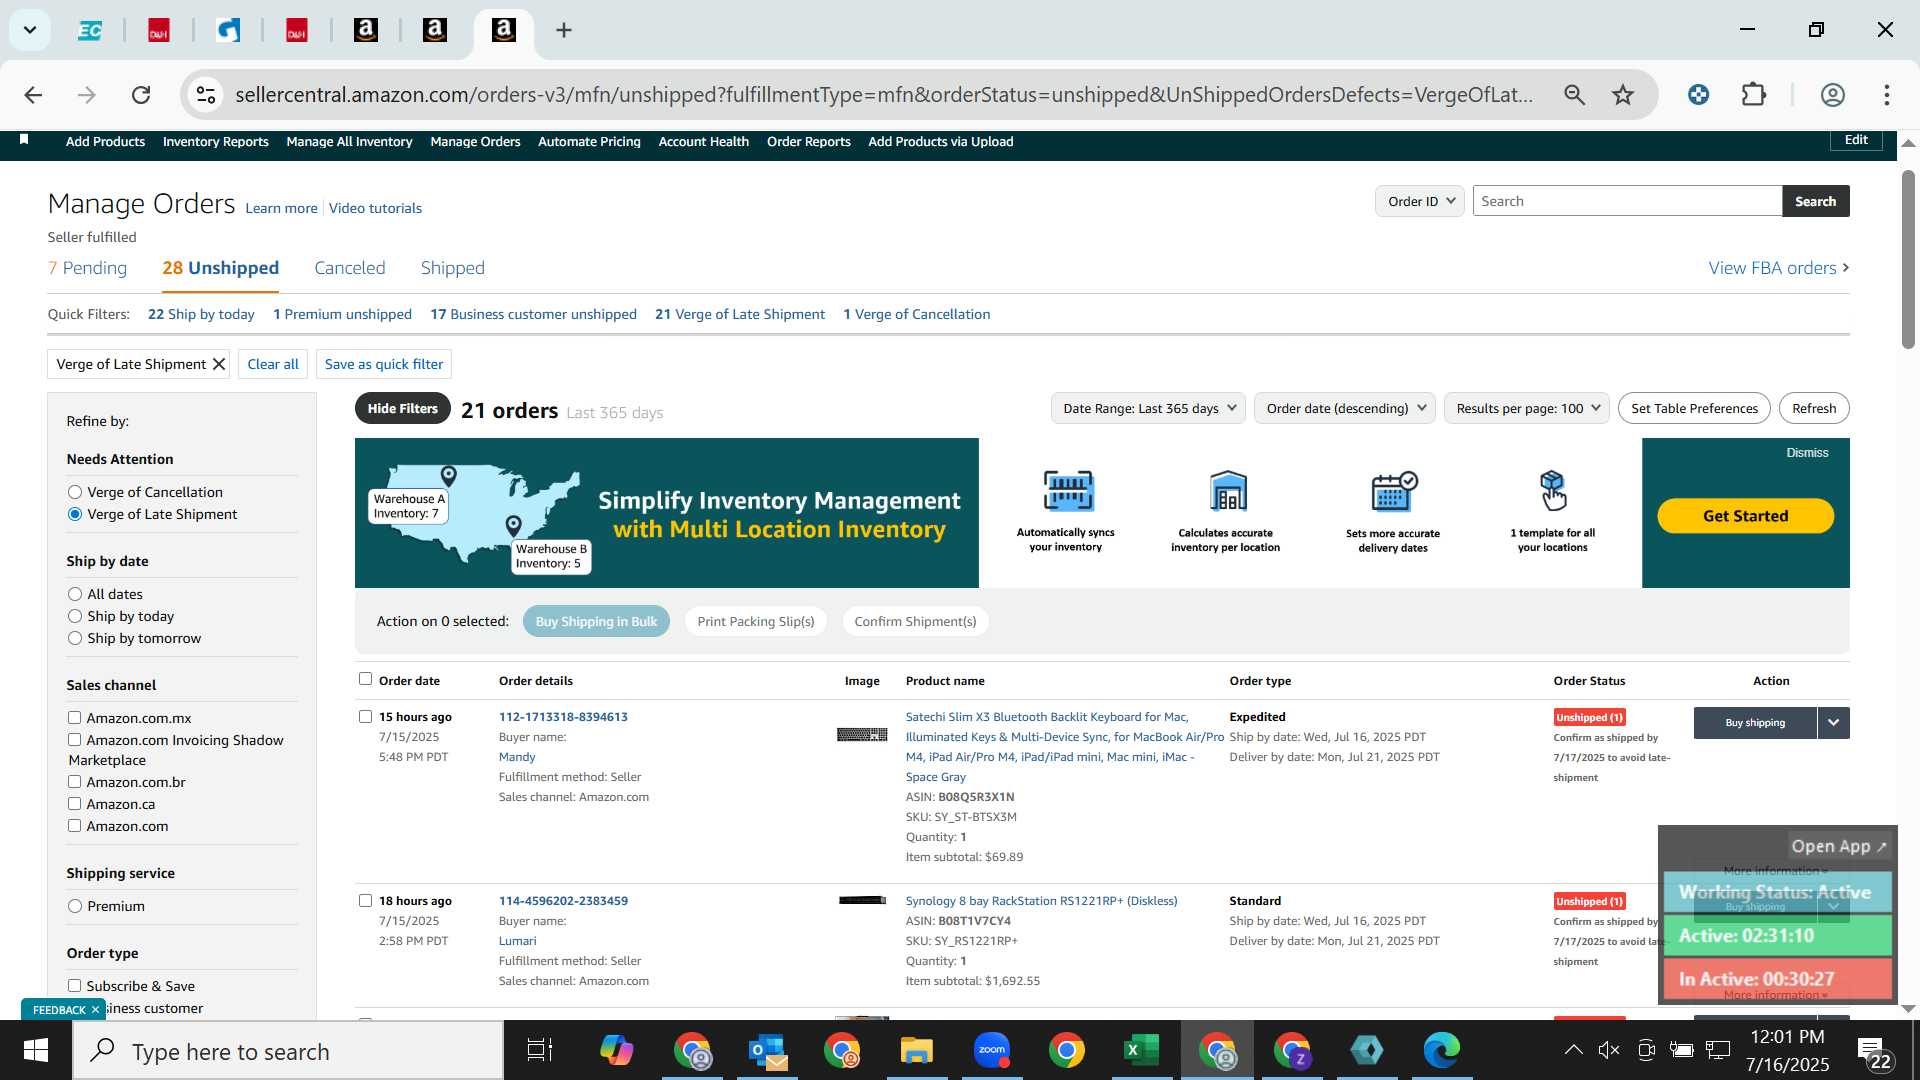Viewport: 1920px width, 1080px height.
Task: Open the notification center icon
Action: click(x=1874, y=1051)
